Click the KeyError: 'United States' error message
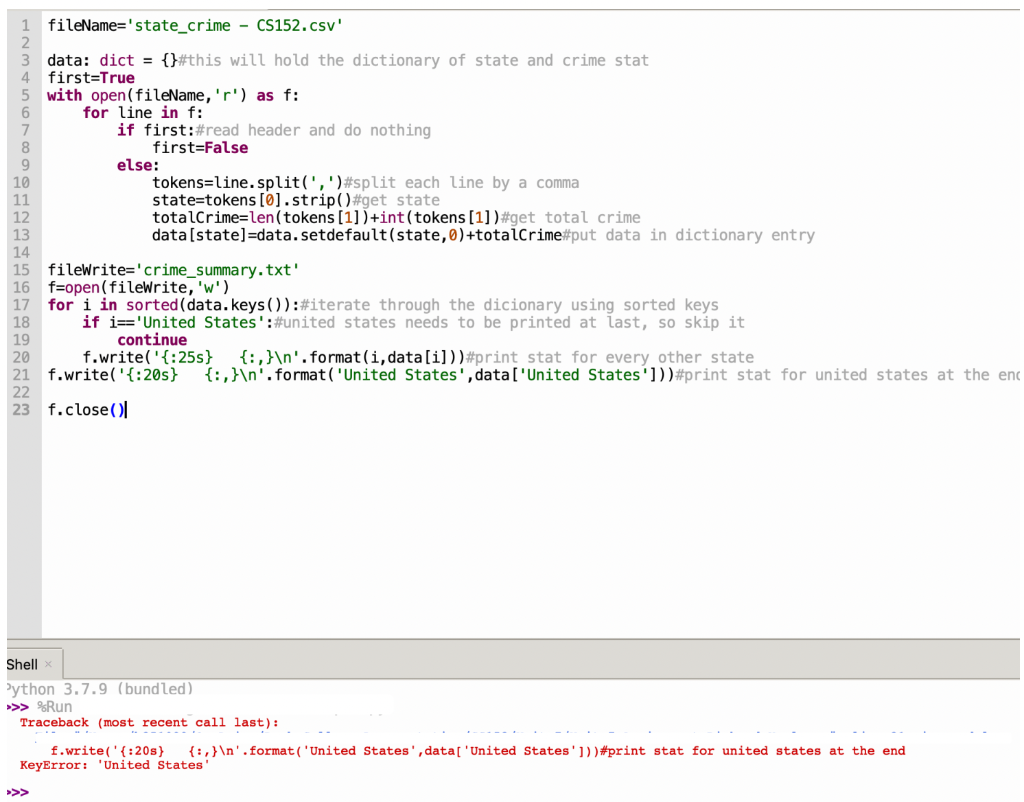This screenshot has width=1024, height=802. coord(113,765)
